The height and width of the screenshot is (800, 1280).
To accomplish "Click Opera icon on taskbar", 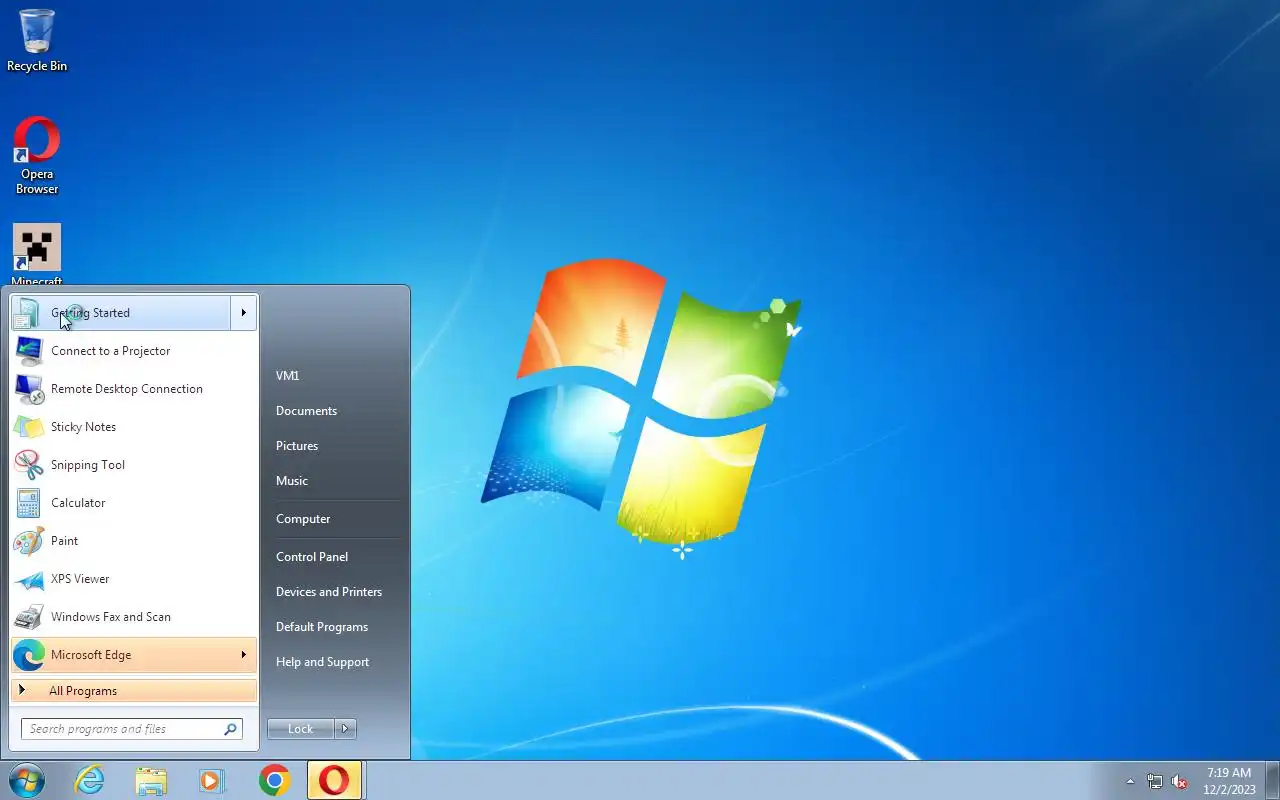I will (x=334, y=780).
